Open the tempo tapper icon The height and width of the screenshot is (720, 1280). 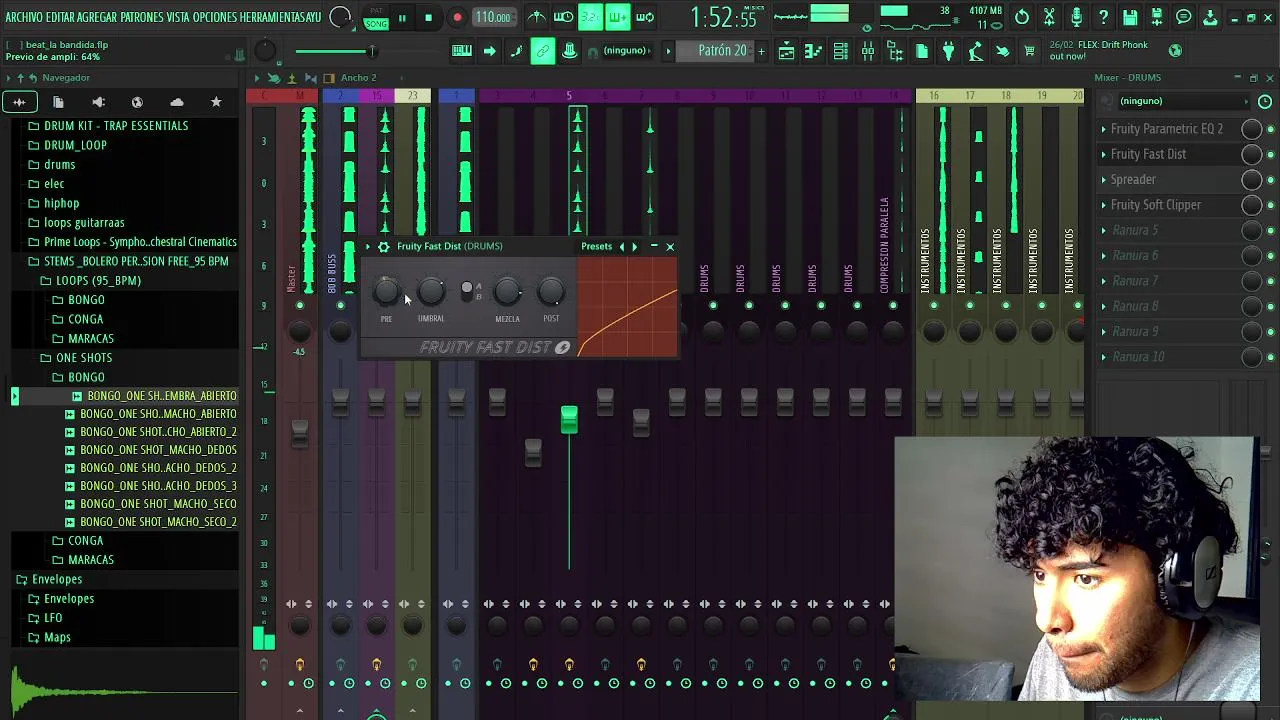tap(976, 51)
